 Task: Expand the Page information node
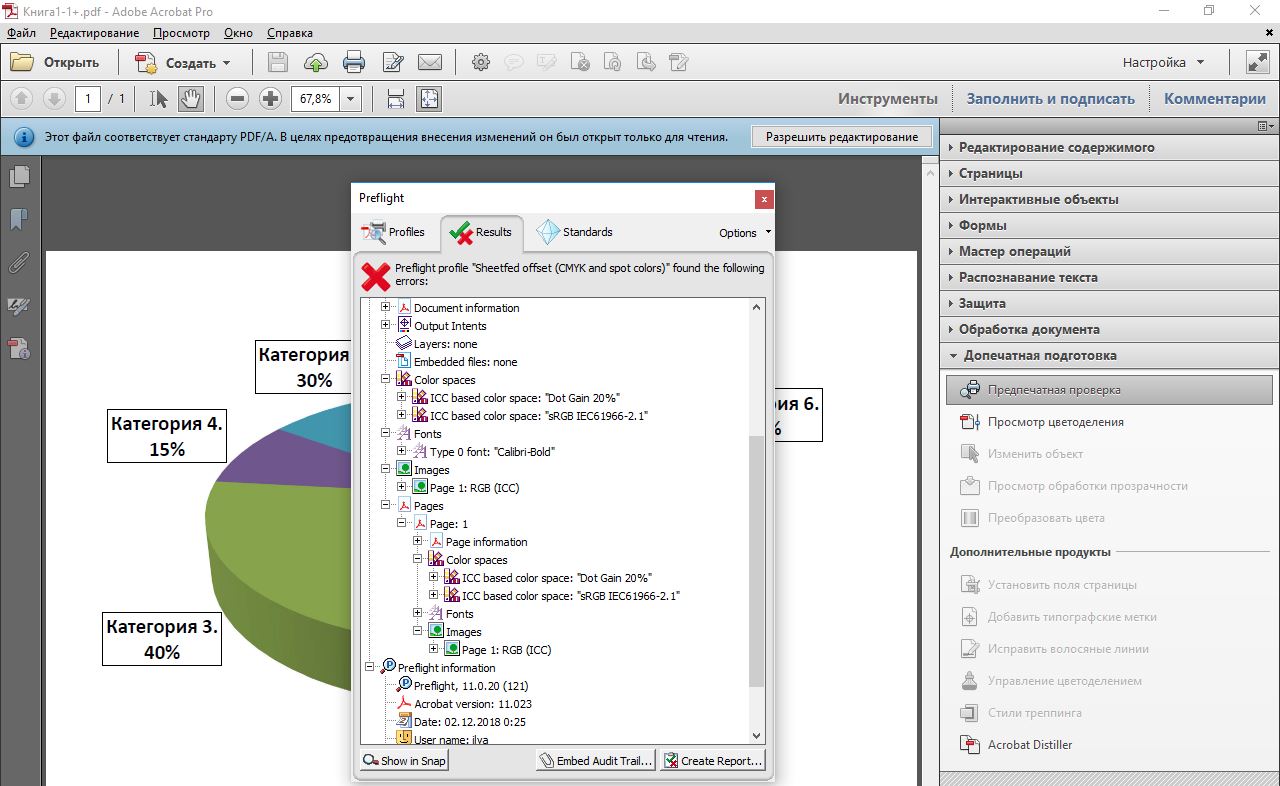click(x=418, y=542)
